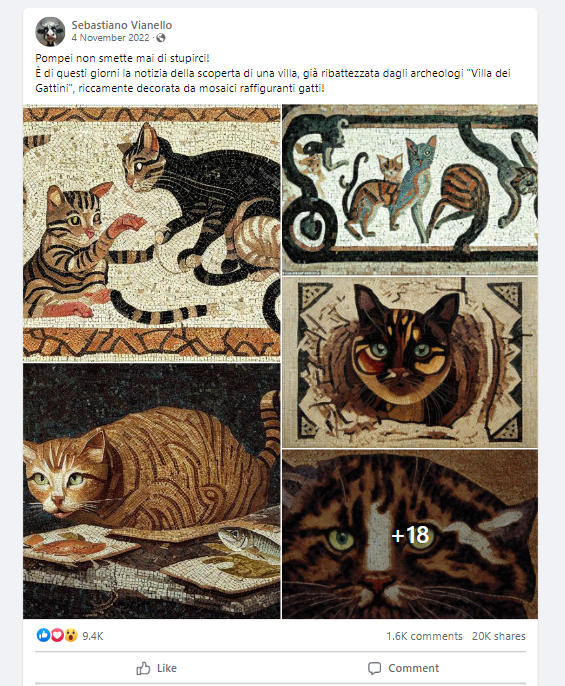The image size is (565, 686).
Task: Select the Comment button label
Action: click(x=413, y=668)
